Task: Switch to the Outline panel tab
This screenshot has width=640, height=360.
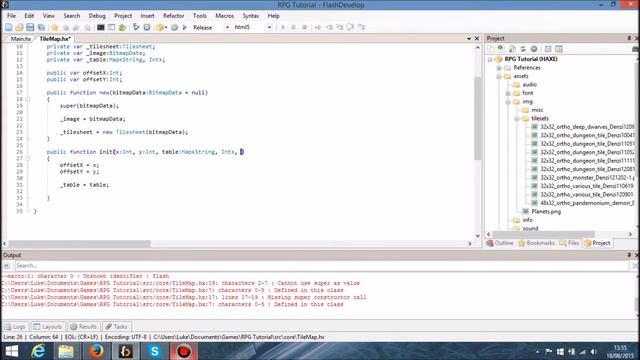Action: click(500, 243)
